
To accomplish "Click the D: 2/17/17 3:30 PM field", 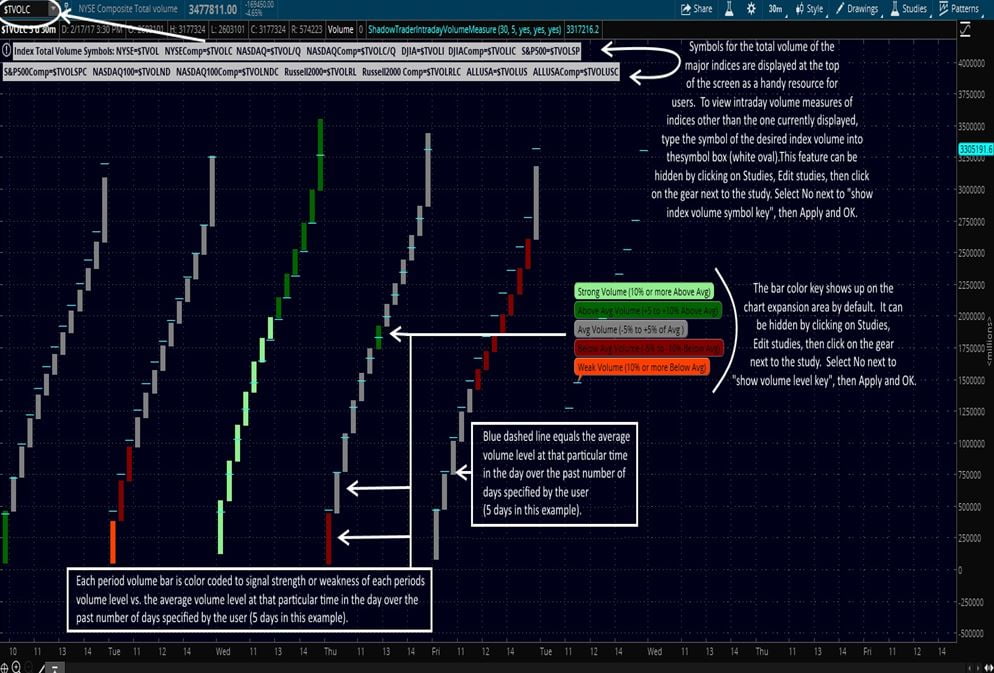I will click(x=92, y=30).
